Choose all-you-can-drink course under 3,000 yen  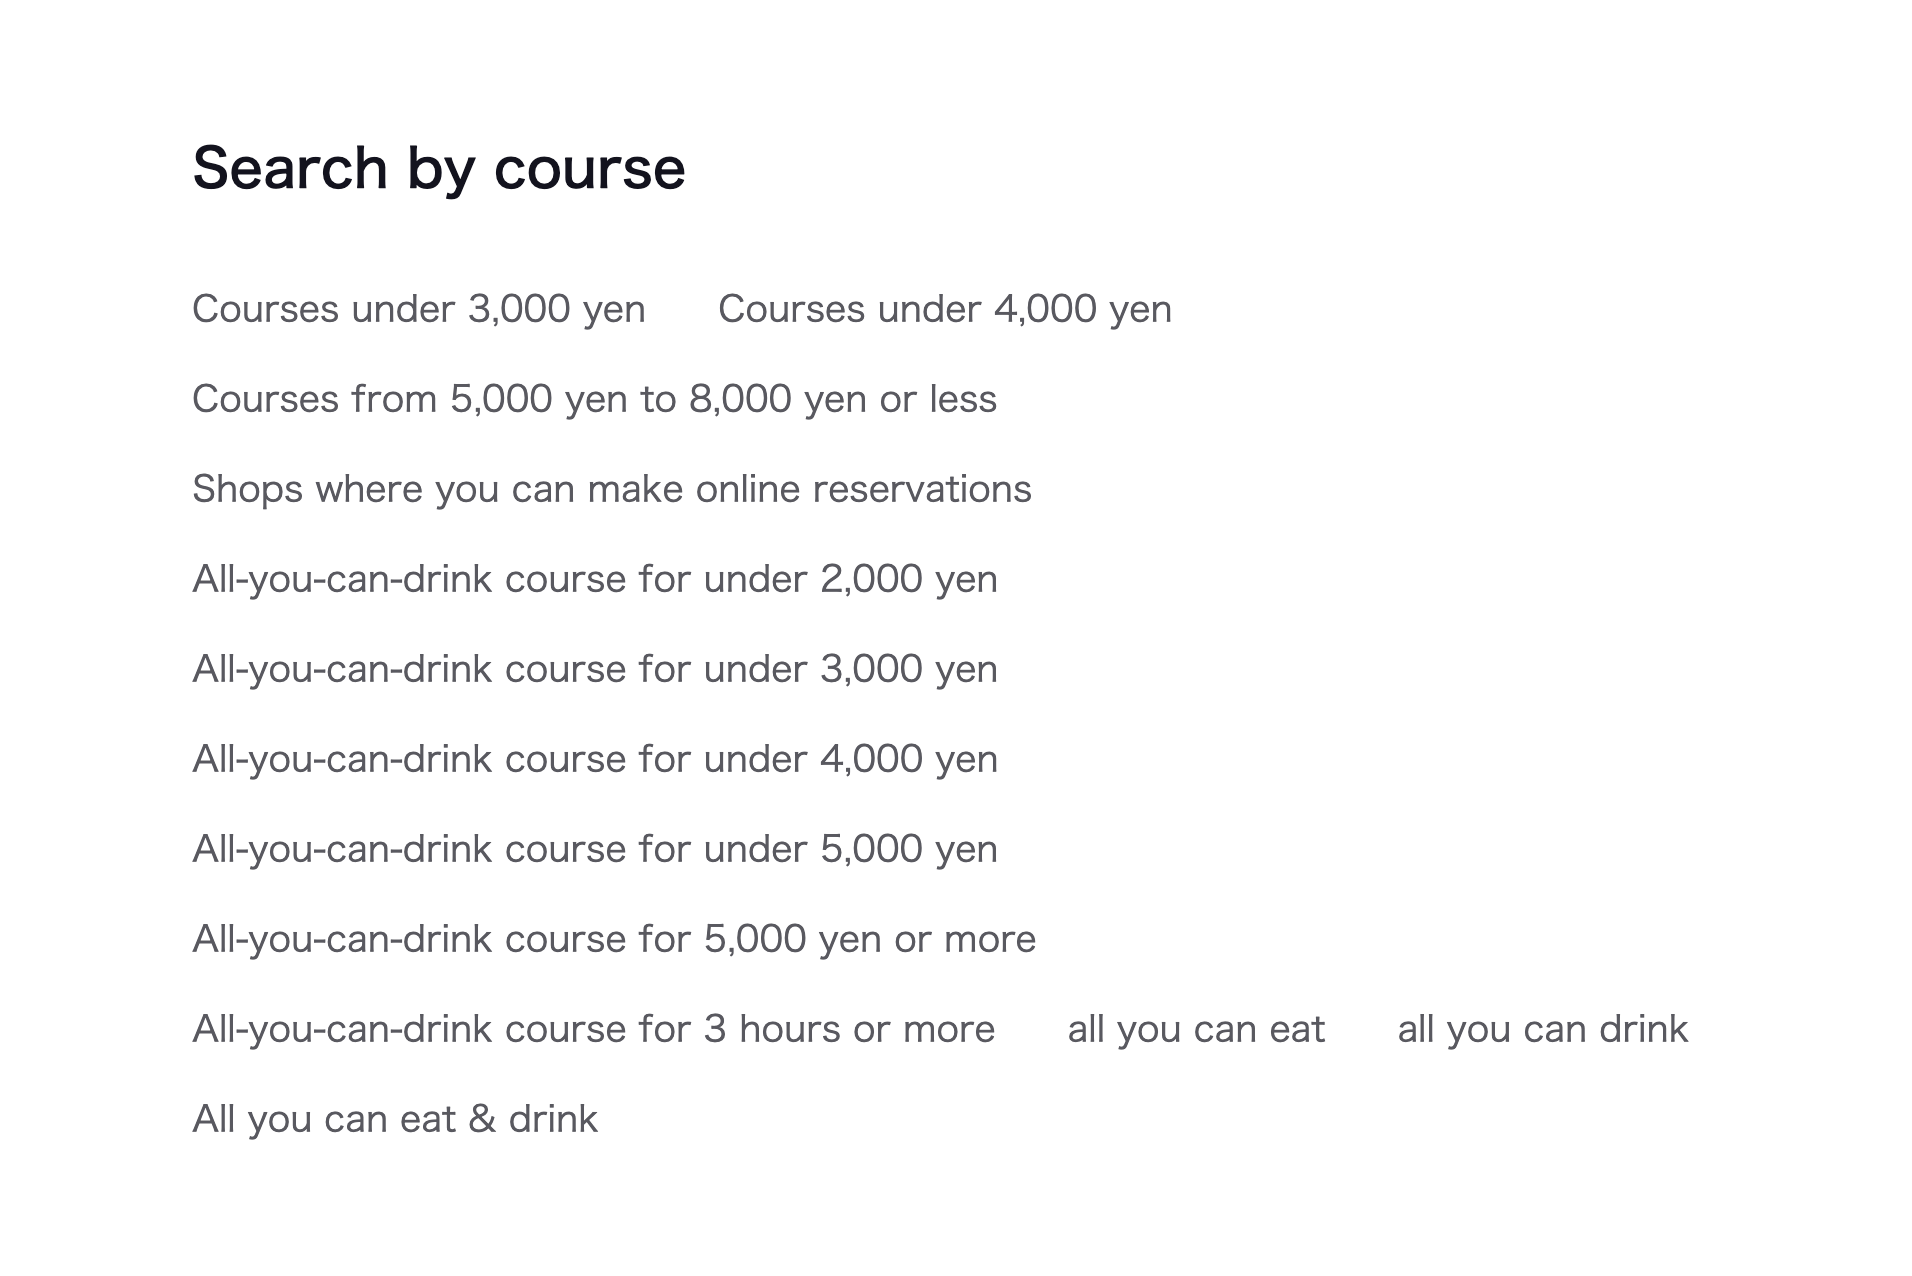click(x=594, y=669)
